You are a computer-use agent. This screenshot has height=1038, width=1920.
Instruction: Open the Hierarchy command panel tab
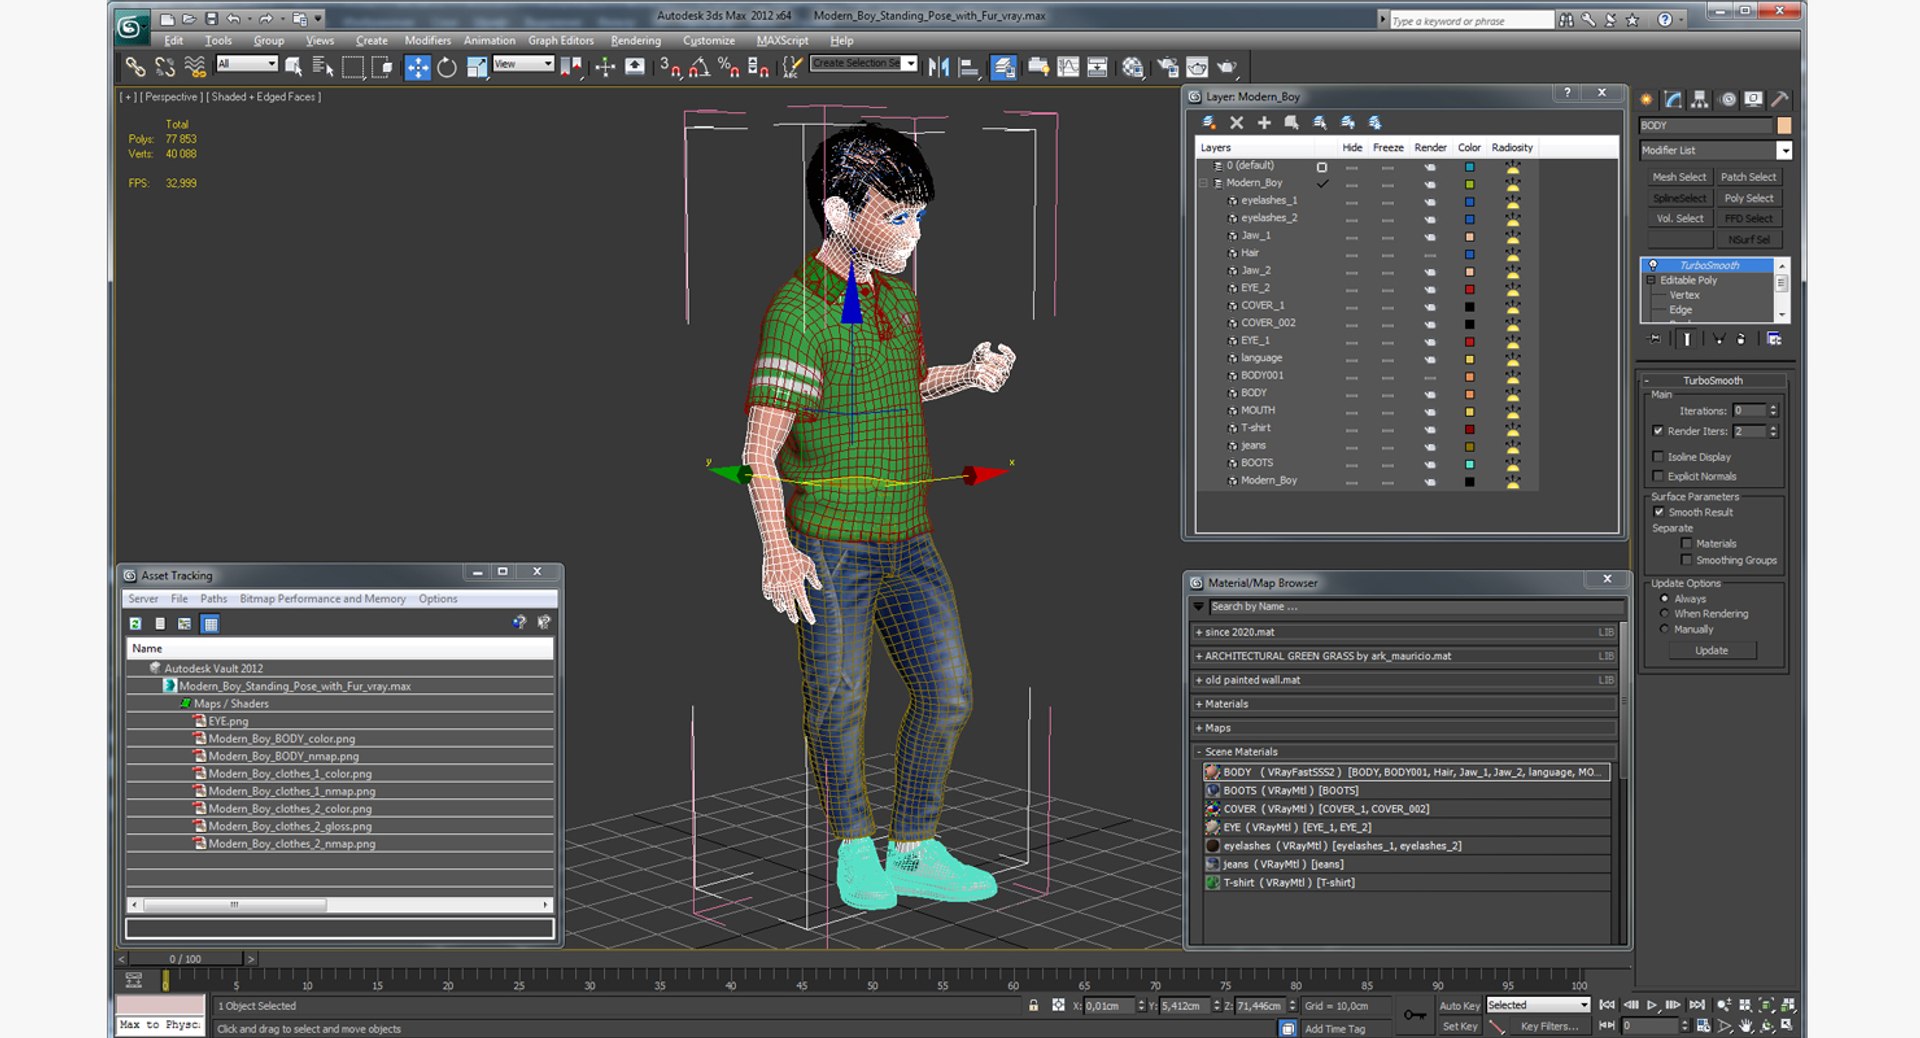click(x=1700, y=99)
